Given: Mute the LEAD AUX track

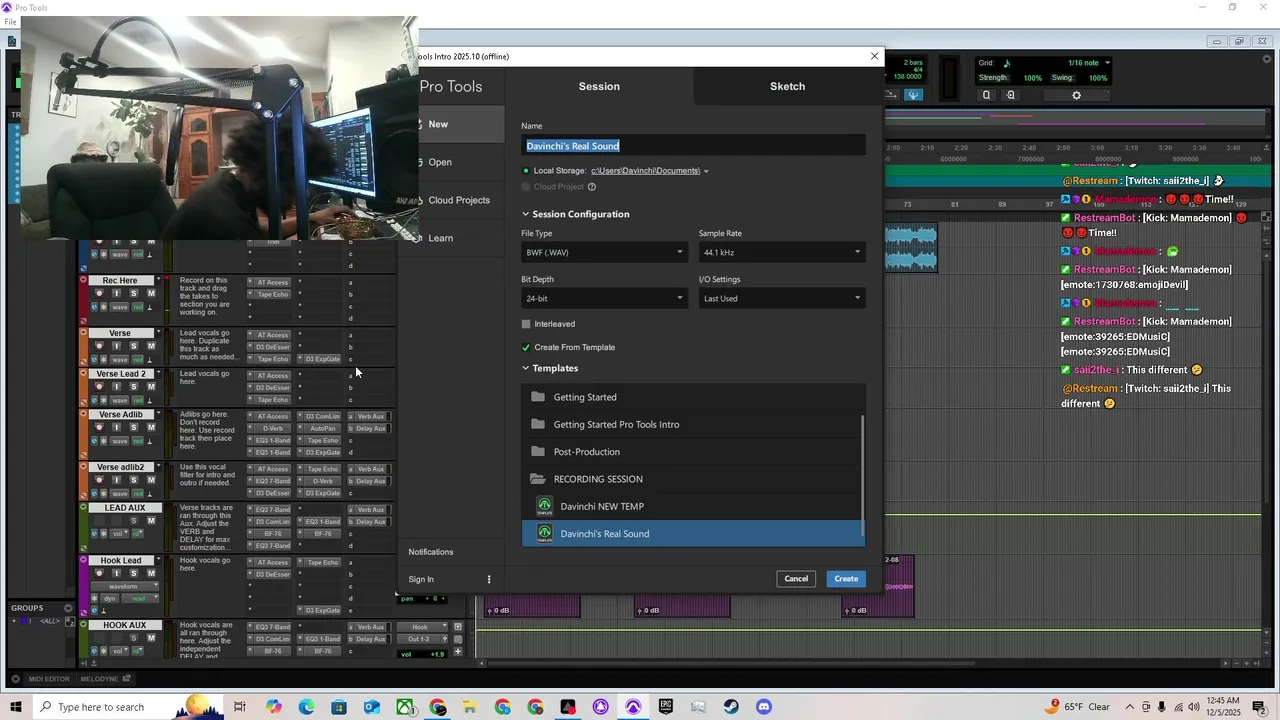Looking at the screenshot, I should coord(151,521).
